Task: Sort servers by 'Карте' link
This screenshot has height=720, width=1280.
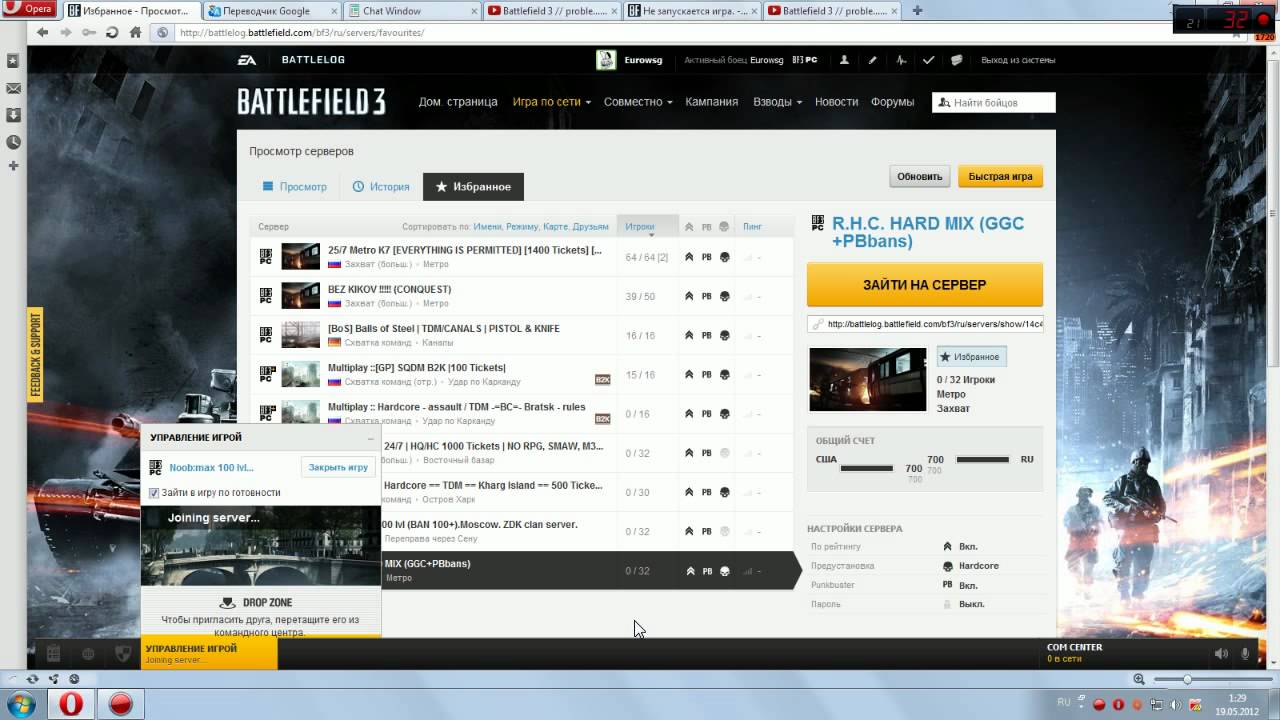Action: [x=555, y=227]
